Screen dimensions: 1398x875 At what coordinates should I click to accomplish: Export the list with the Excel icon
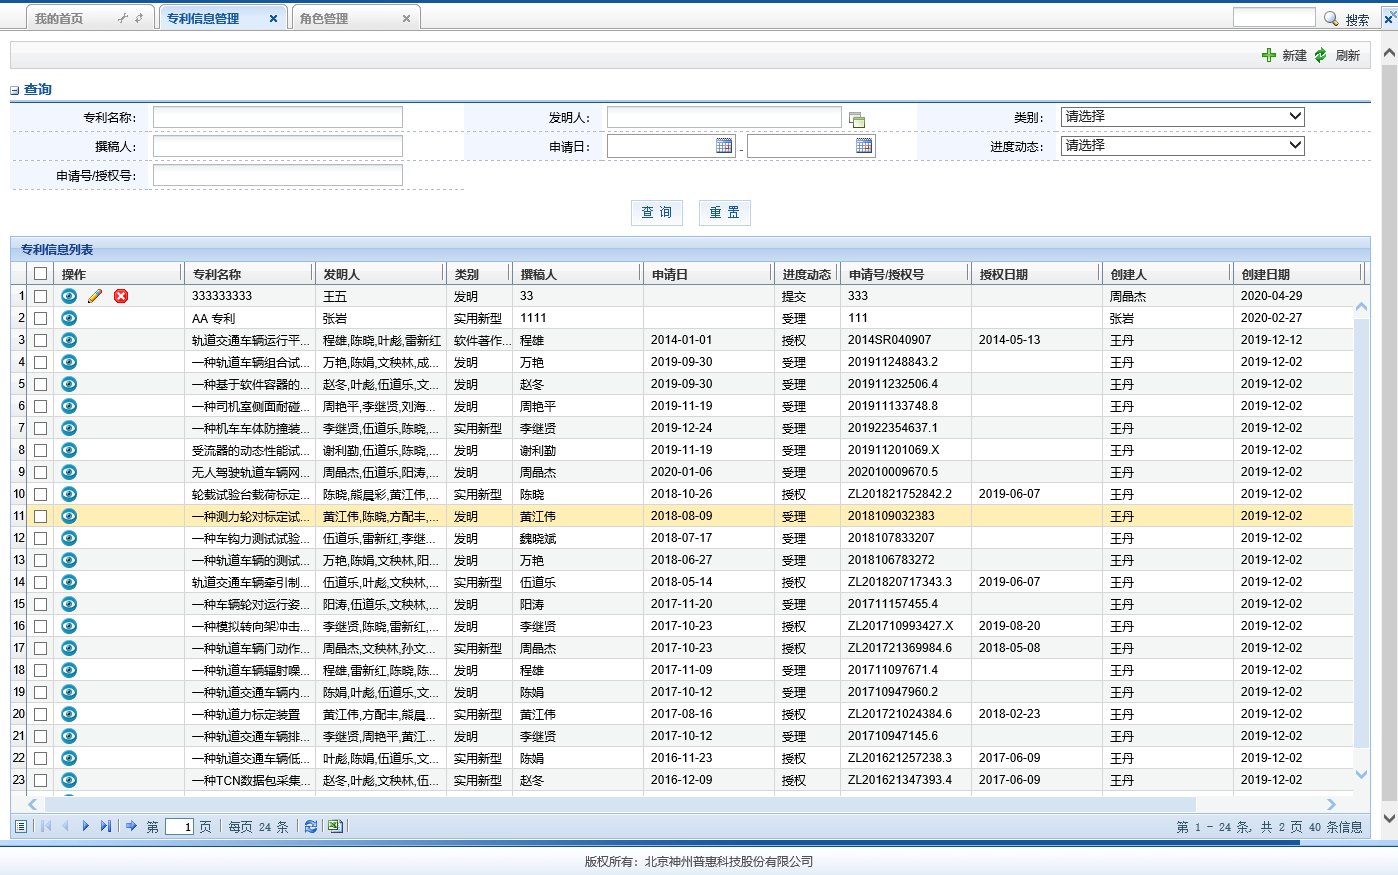tap(335, 826)
